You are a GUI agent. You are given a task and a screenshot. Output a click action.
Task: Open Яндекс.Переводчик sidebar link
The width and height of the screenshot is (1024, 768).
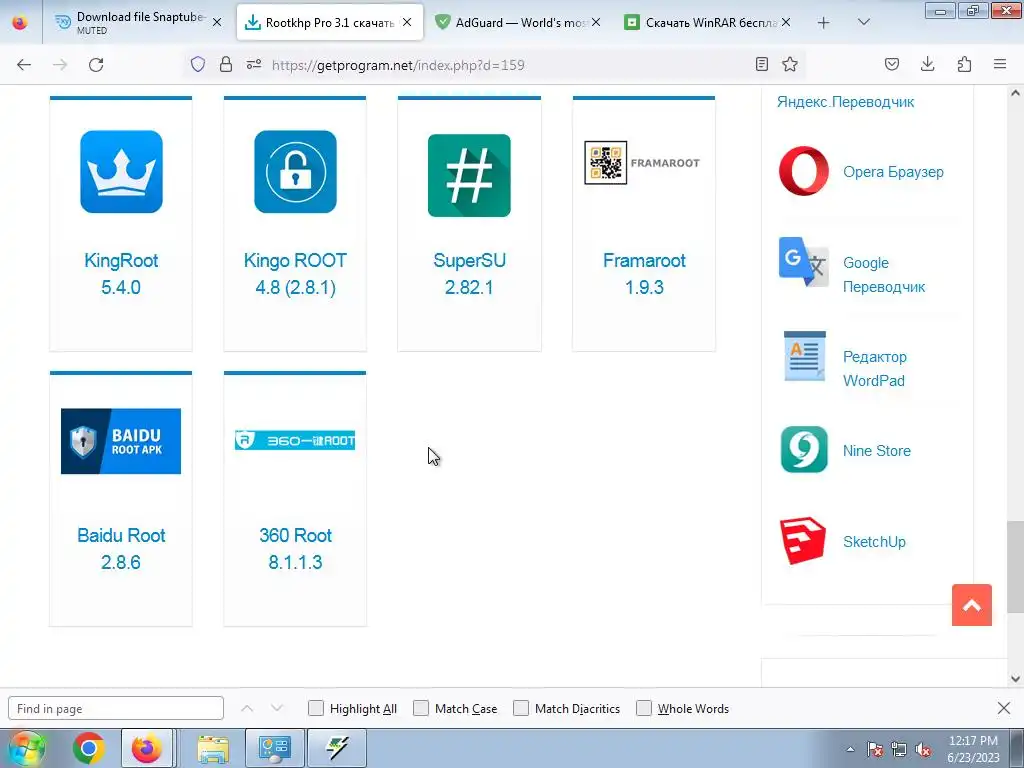click(x=845, y=102)
